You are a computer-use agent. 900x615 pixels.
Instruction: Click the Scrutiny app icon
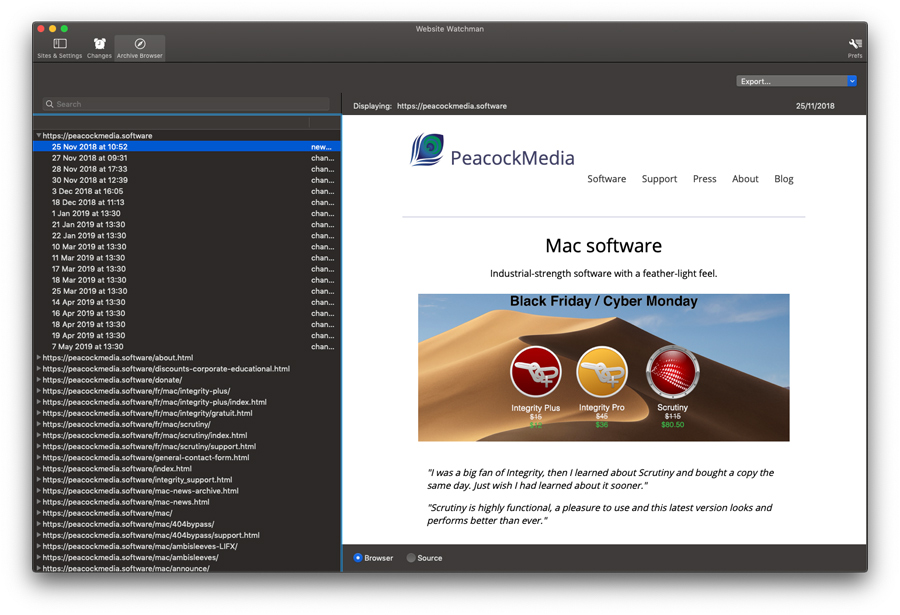click(x=672, y=372)
